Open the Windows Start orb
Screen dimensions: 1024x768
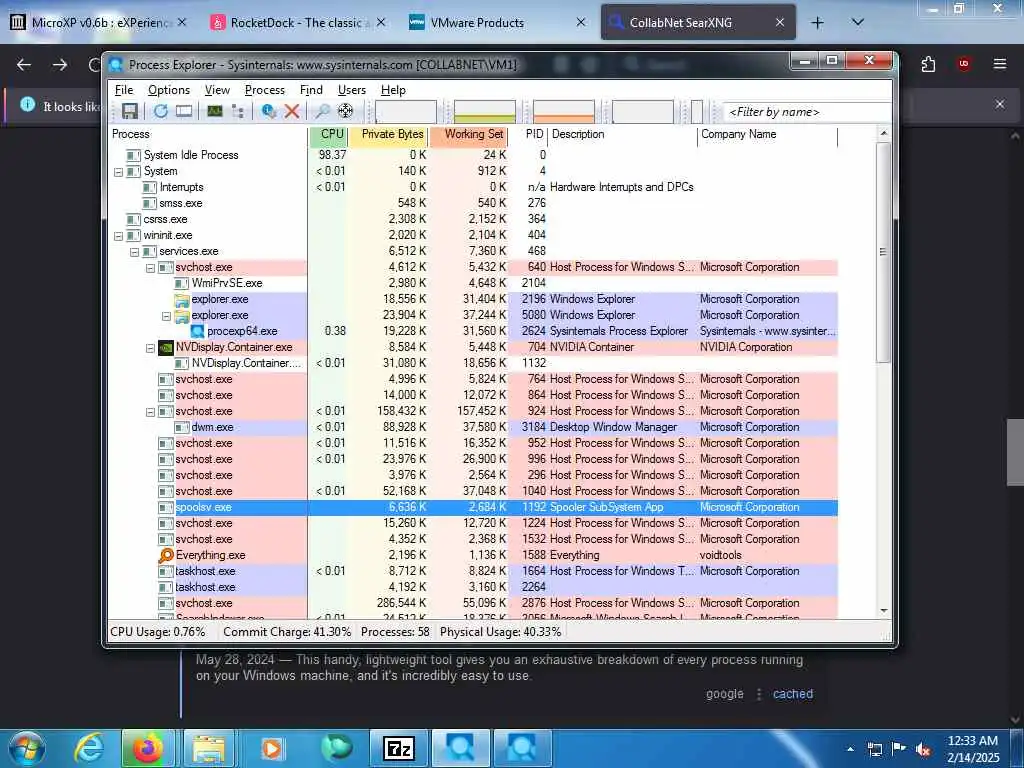tap(27, 748)
